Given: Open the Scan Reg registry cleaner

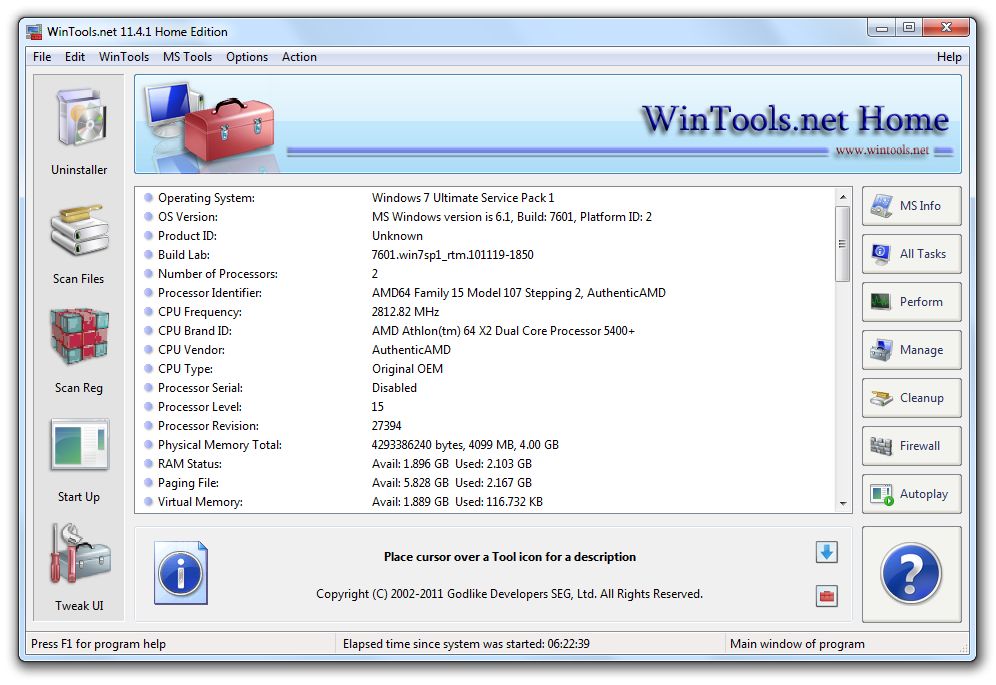Looking at the screenshot, I should pos(79,351).
